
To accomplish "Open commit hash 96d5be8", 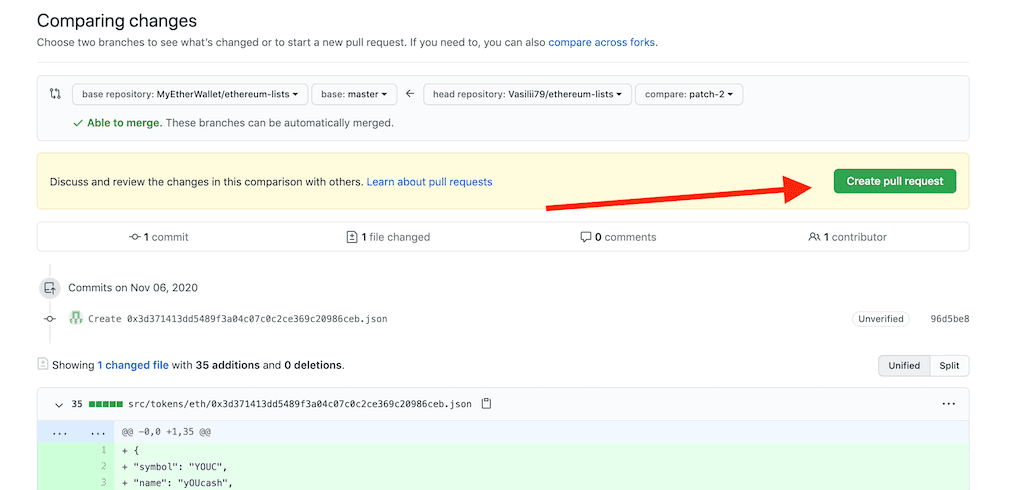I will (950, 319).
